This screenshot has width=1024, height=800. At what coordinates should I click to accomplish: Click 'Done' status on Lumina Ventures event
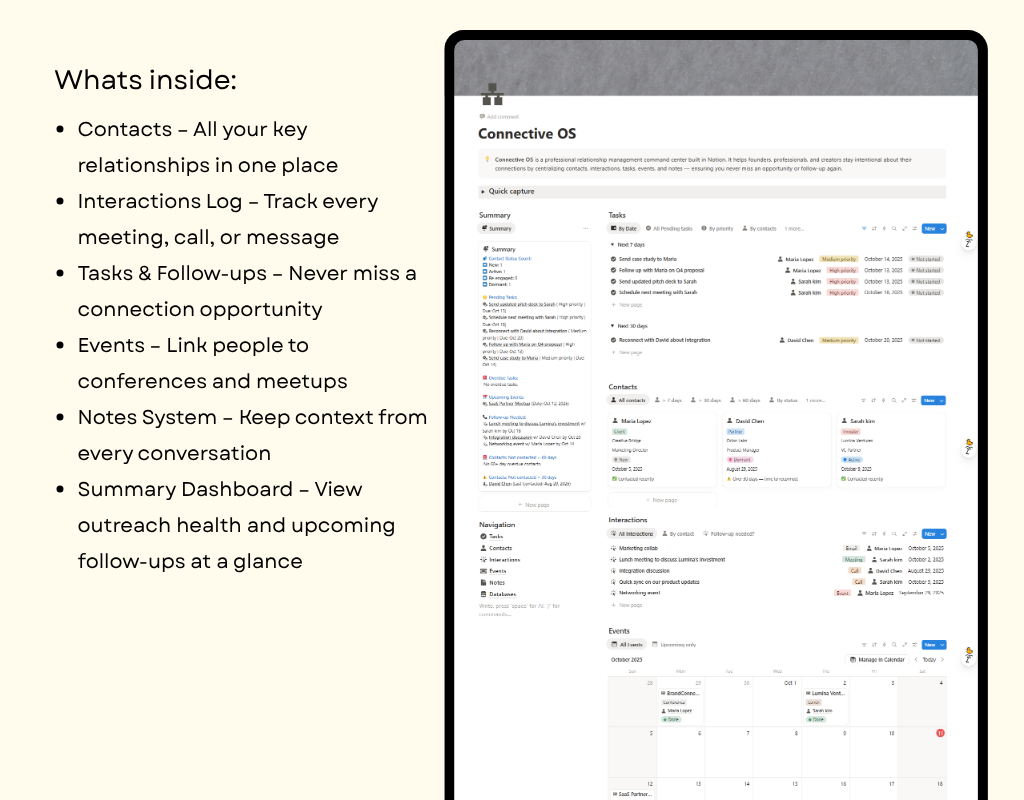tap(816, 719)
